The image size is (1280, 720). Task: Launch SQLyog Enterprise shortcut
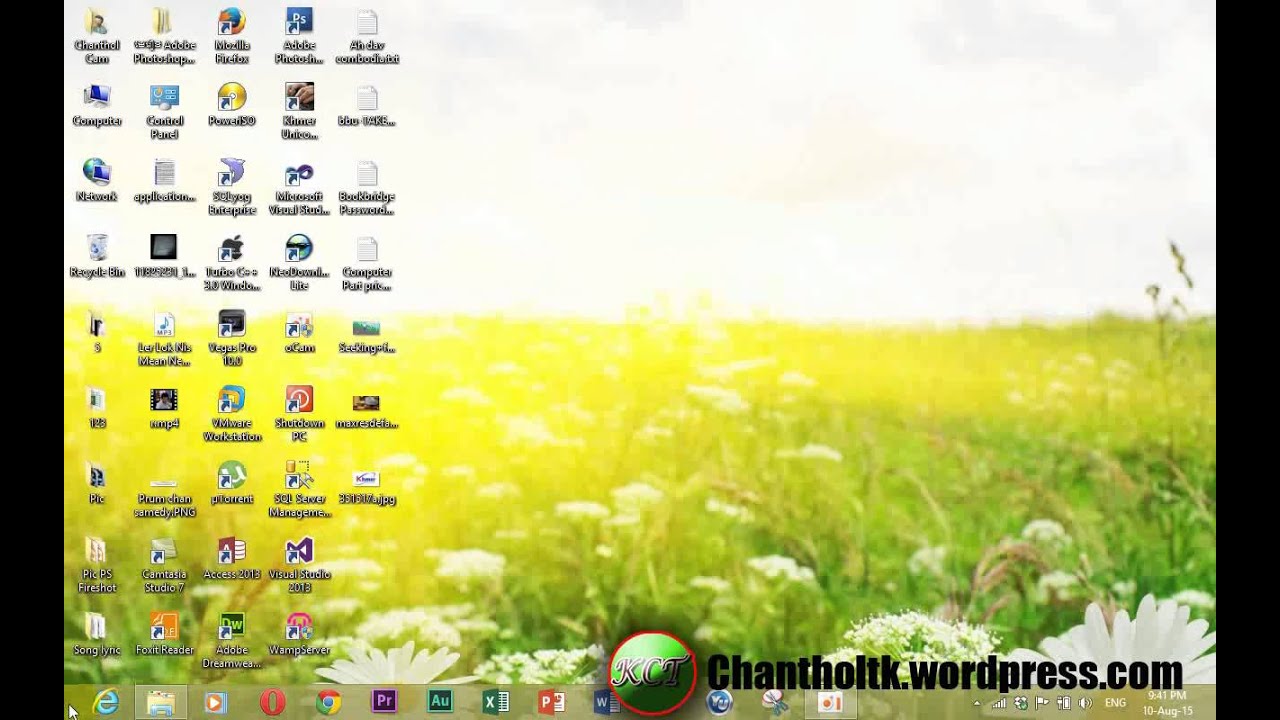(232, 187)
